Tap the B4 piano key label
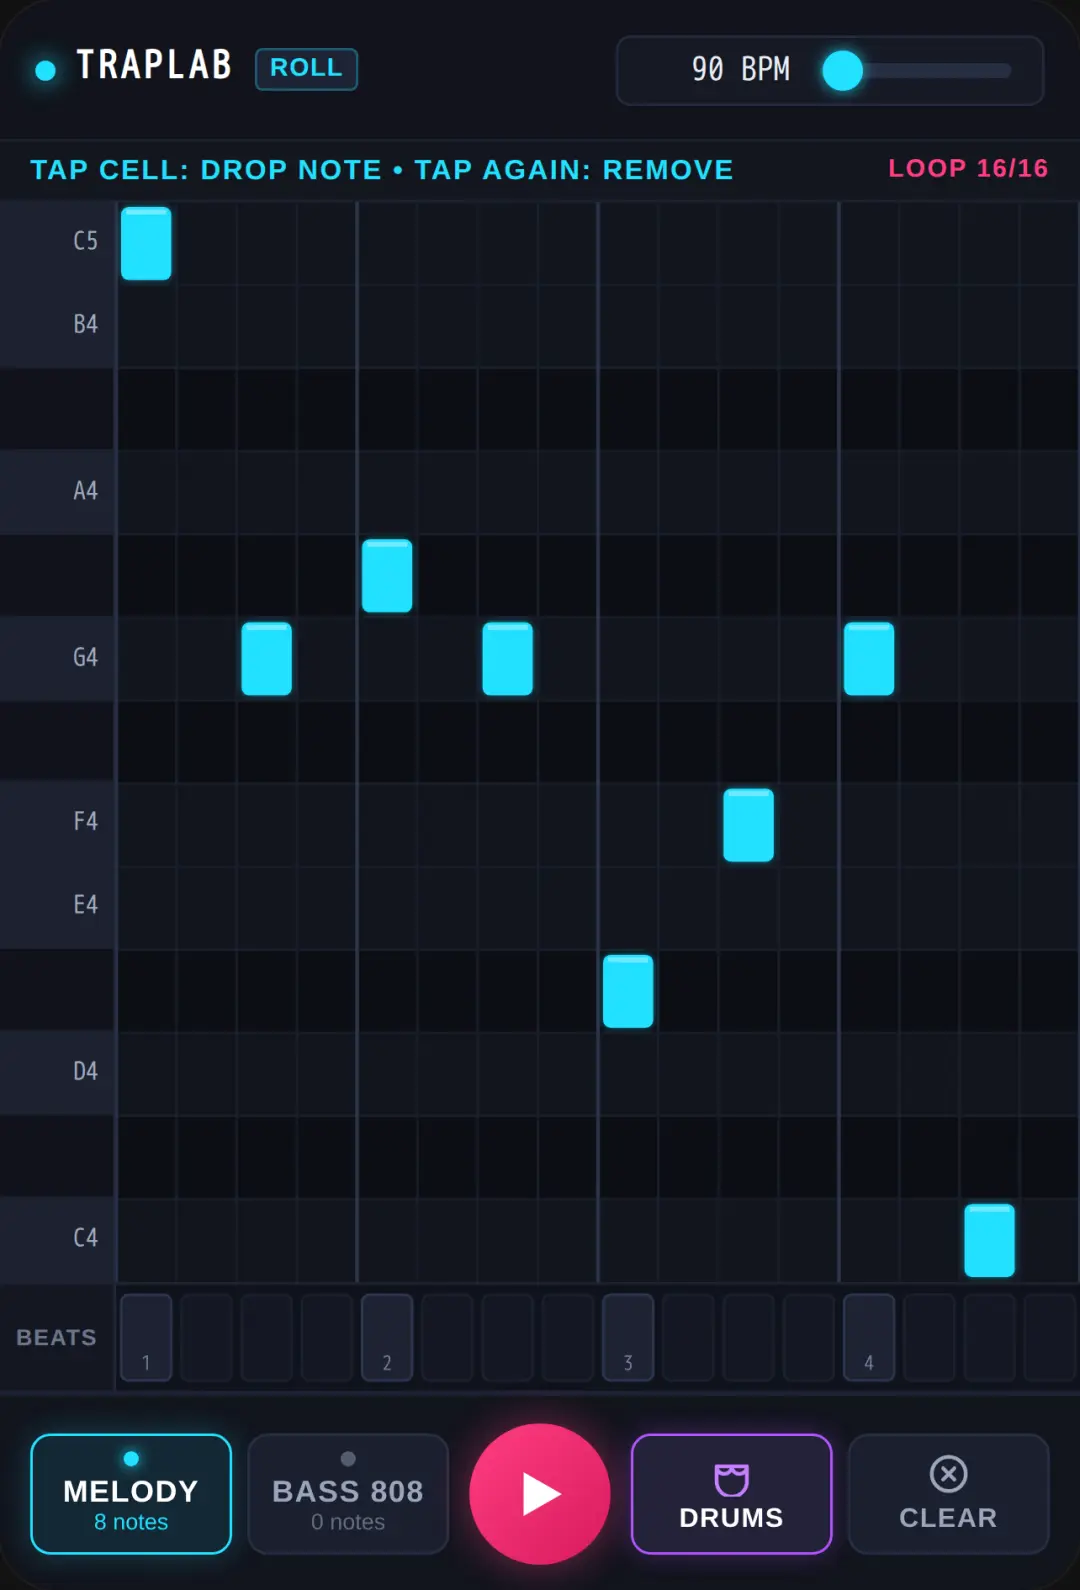 click(x=58, y=325)
